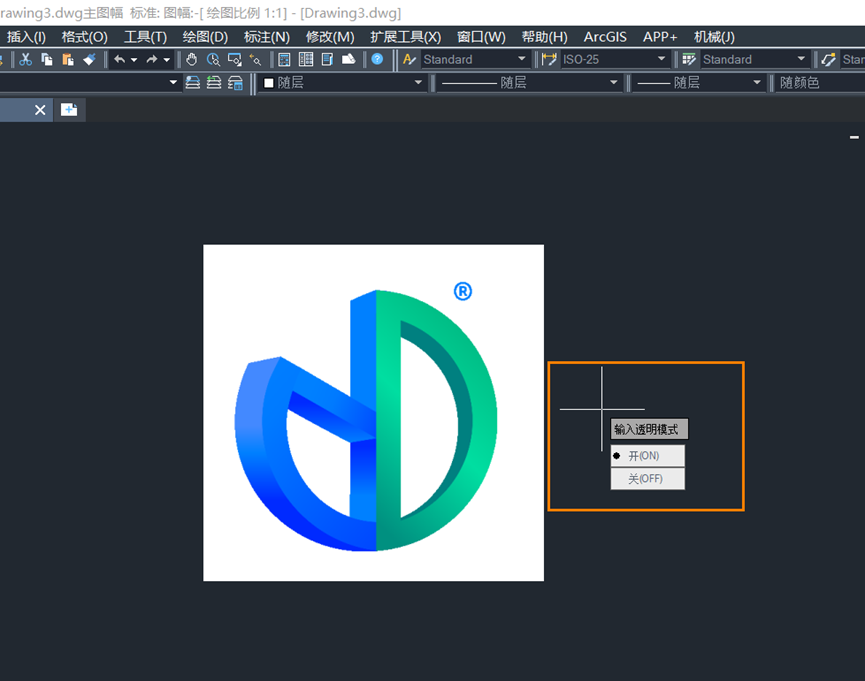
Task: Open the Multileader Style icon
Action: (x=829, y=60)
